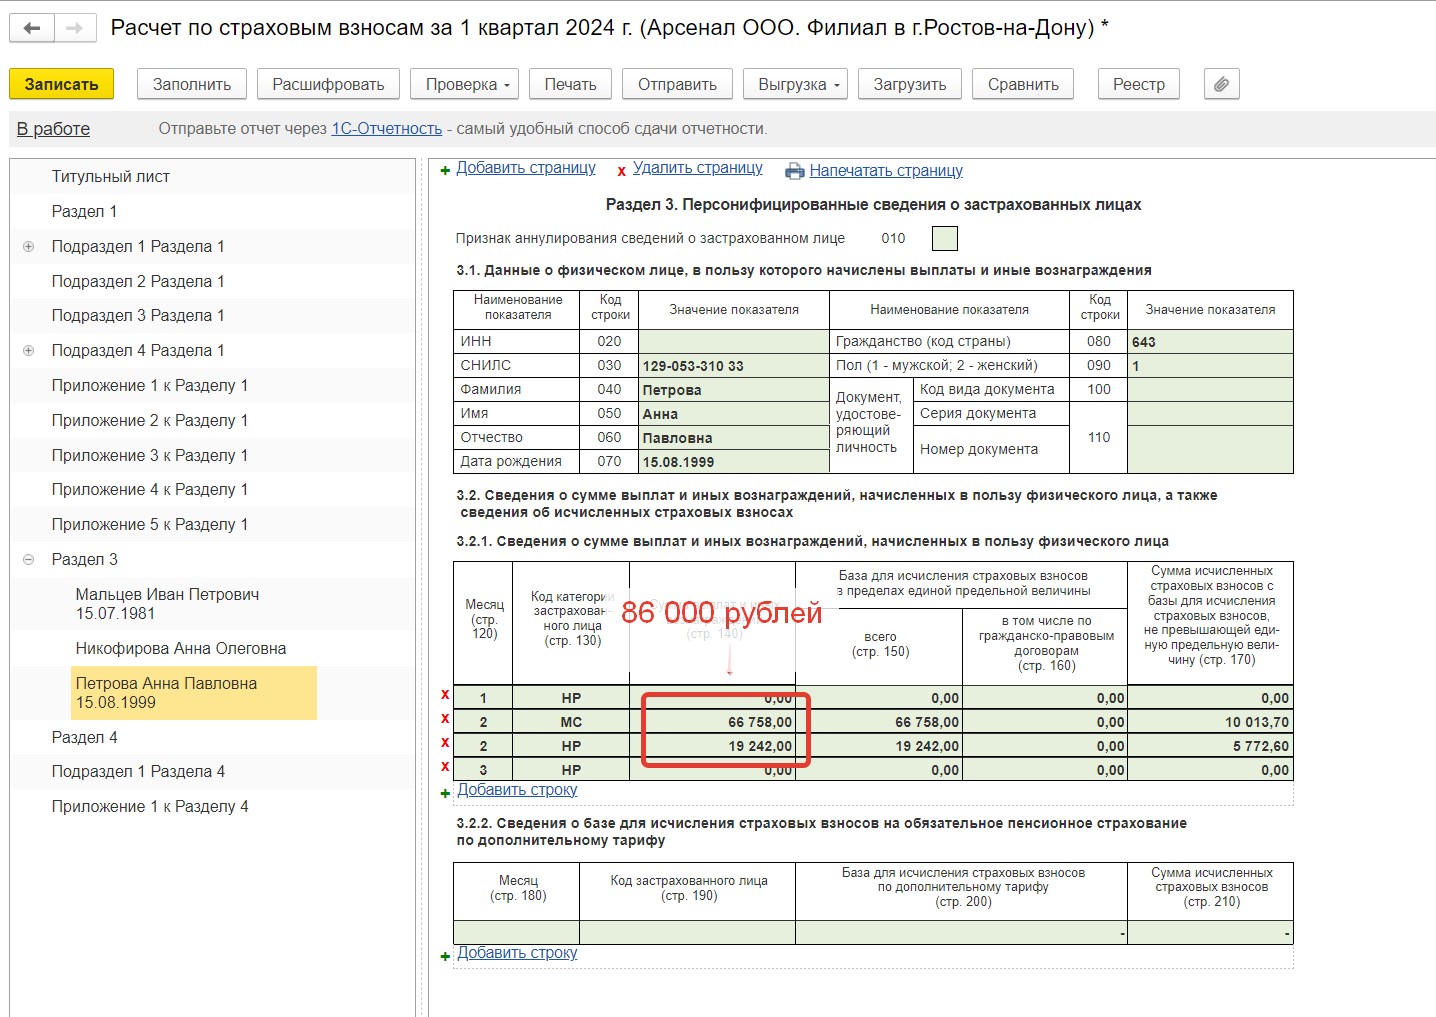Open Приложение 1 к Разделу 4
The image size is (1436, 1017).
point(150,806)
